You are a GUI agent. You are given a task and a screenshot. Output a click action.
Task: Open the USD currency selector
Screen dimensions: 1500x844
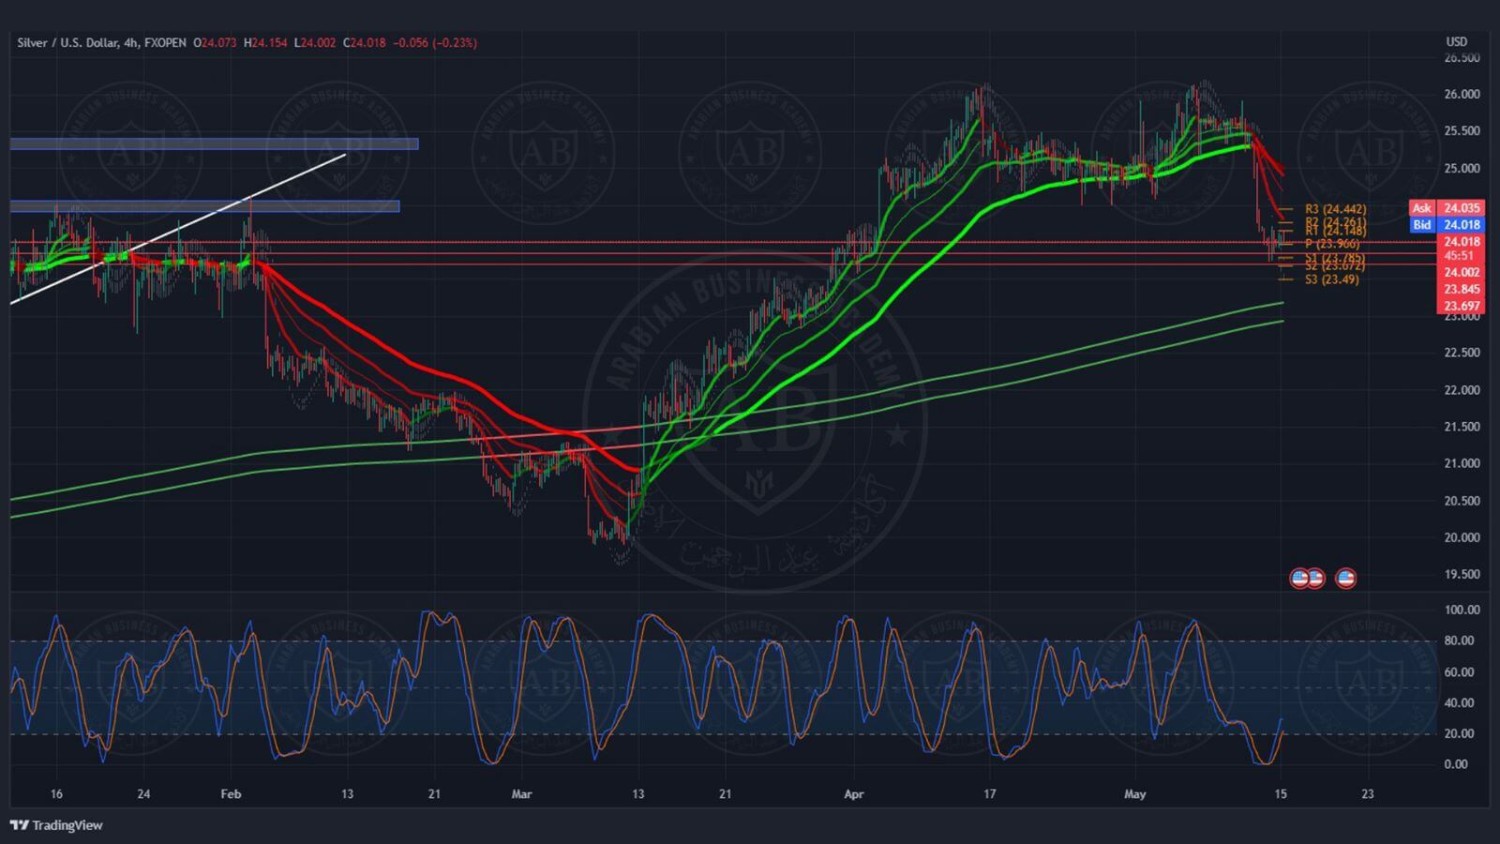[x=1456, y=41]
